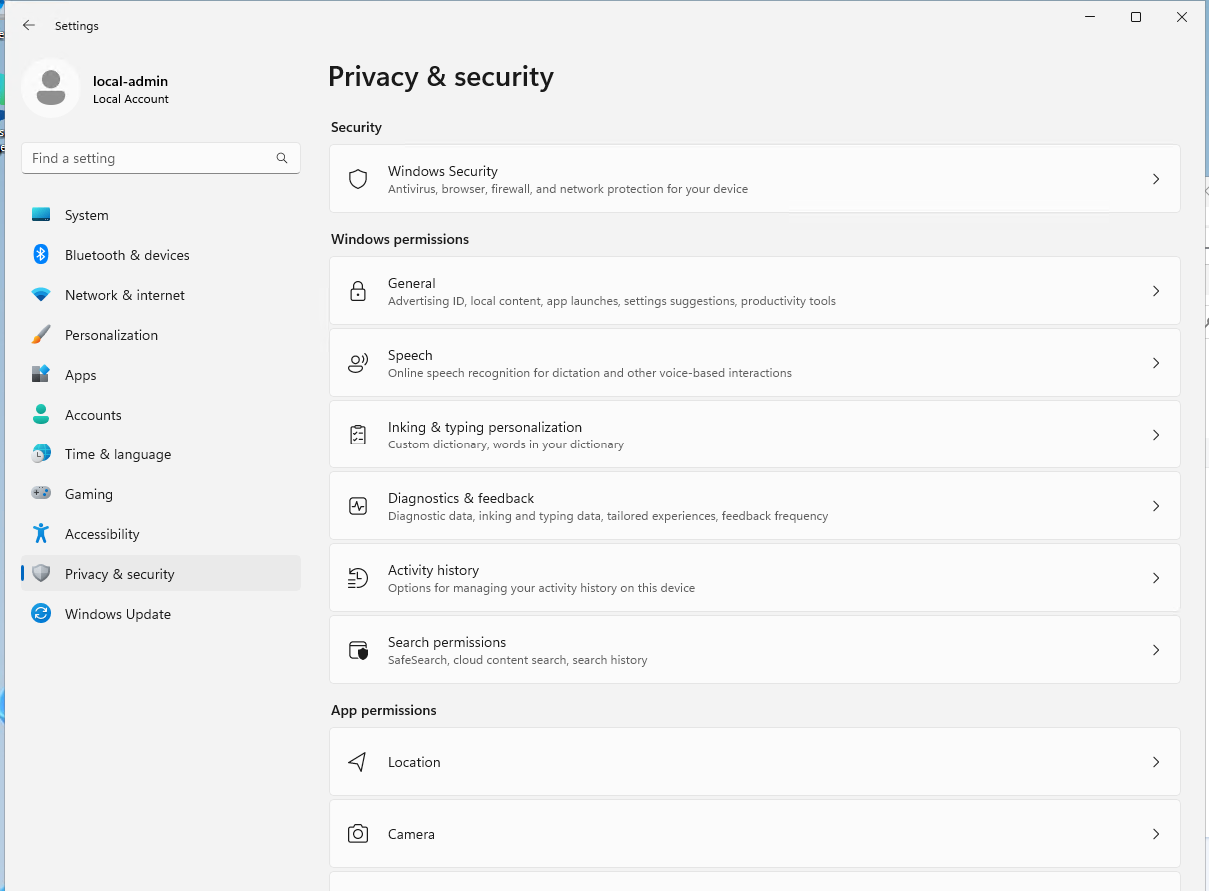The width and height of the screenshot is (1209, 891).
Task: Click the General padlock icon
Action: coord(358,291)
